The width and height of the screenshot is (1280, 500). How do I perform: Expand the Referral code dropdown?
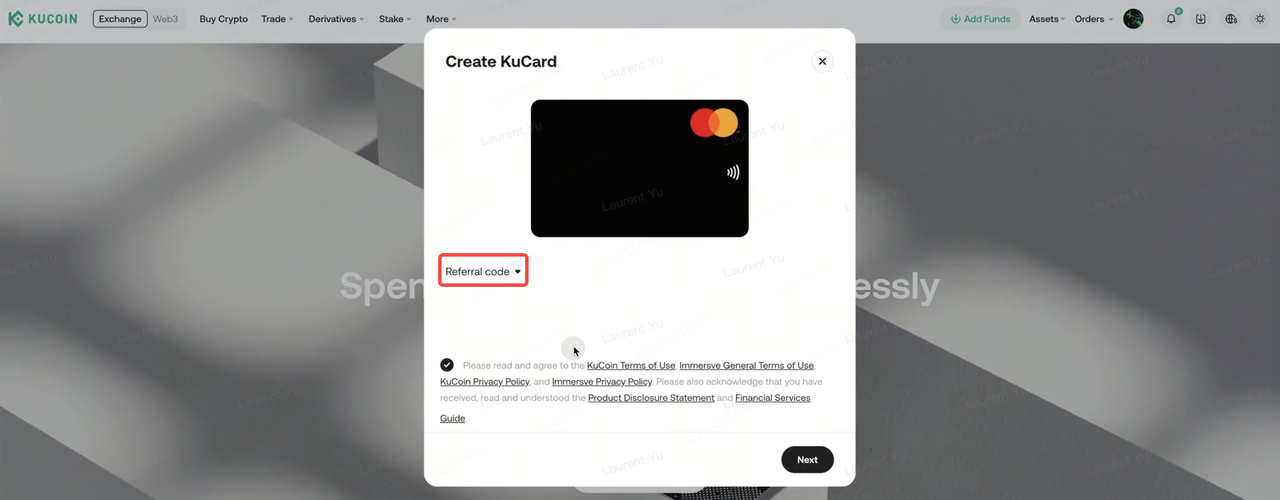point(483,271)
